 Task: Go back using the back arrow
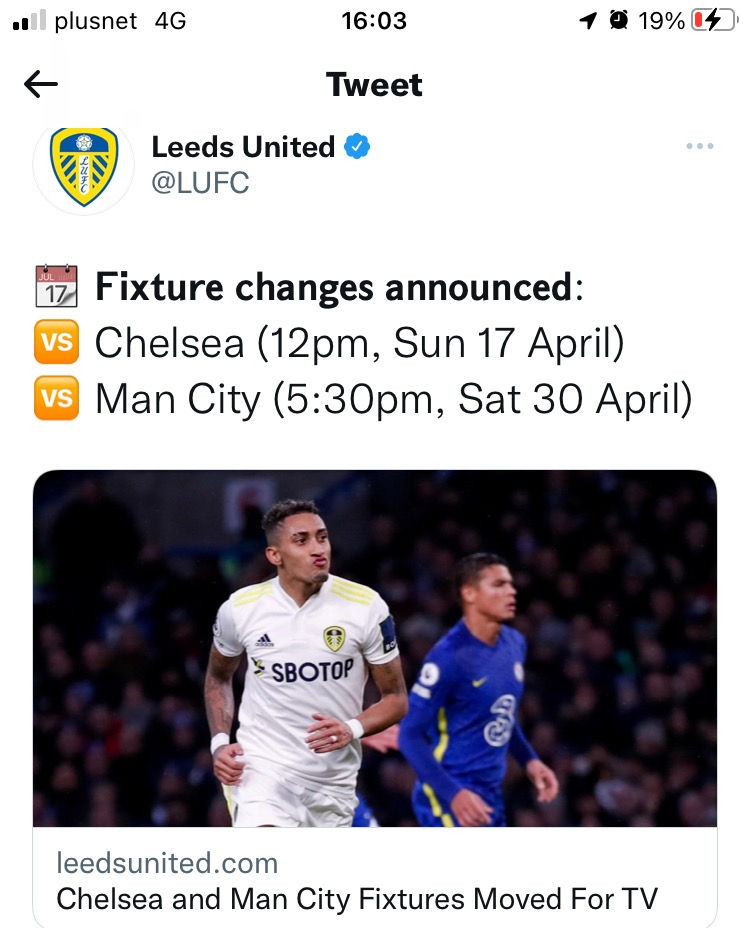coord(41,85)
